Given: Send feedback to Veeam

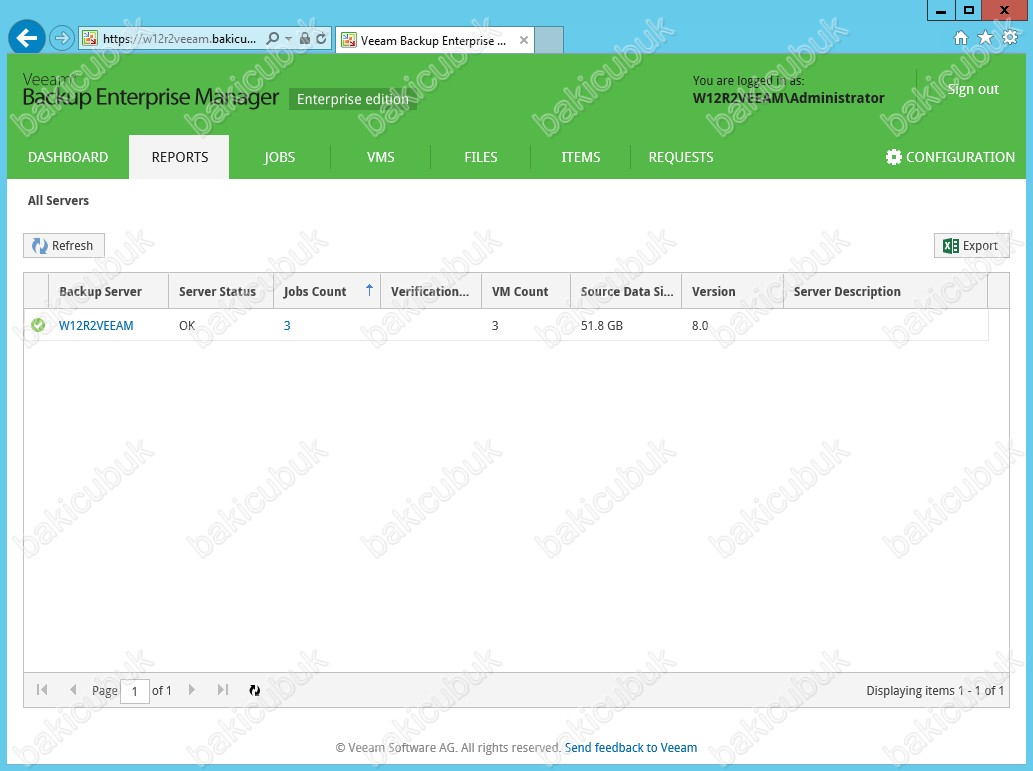Looking at the screenshot, I should tap(630, 748).
